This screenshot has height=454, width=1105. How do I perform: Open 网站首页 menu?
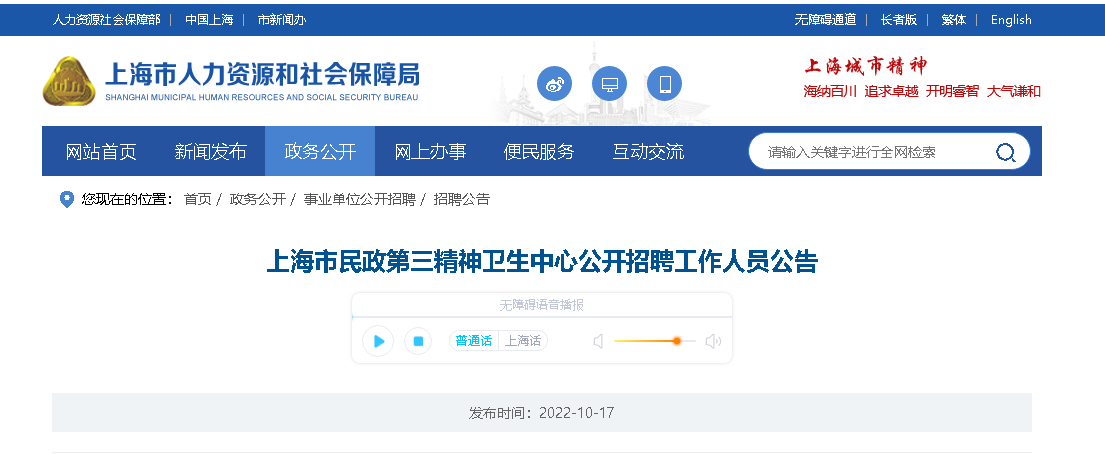tap(101, 152)
